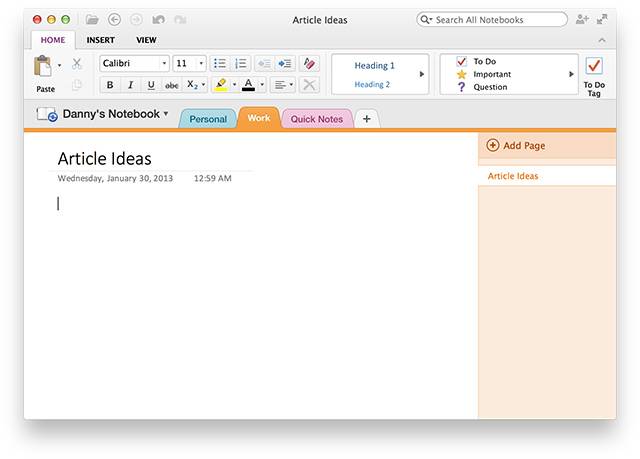Switch to the VIEW ribbon tab
This screenshot has height=459, width=640.
click(146, 40)
